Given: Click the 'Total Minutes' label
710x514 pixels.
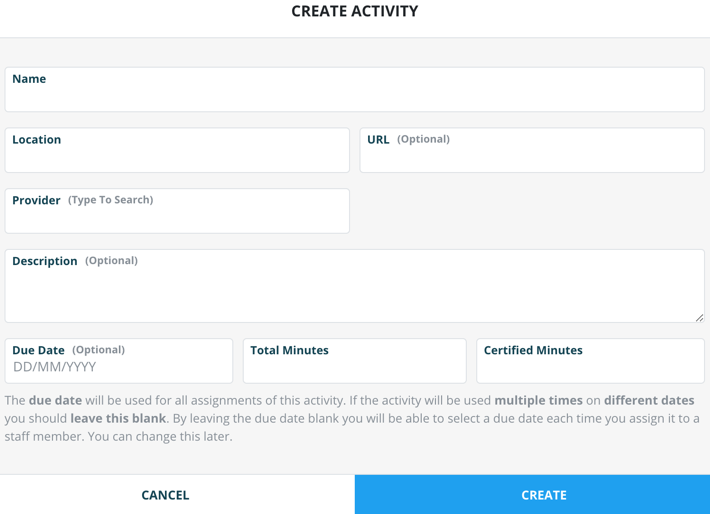Looking at the screenshot, I should tap(289, 350).
